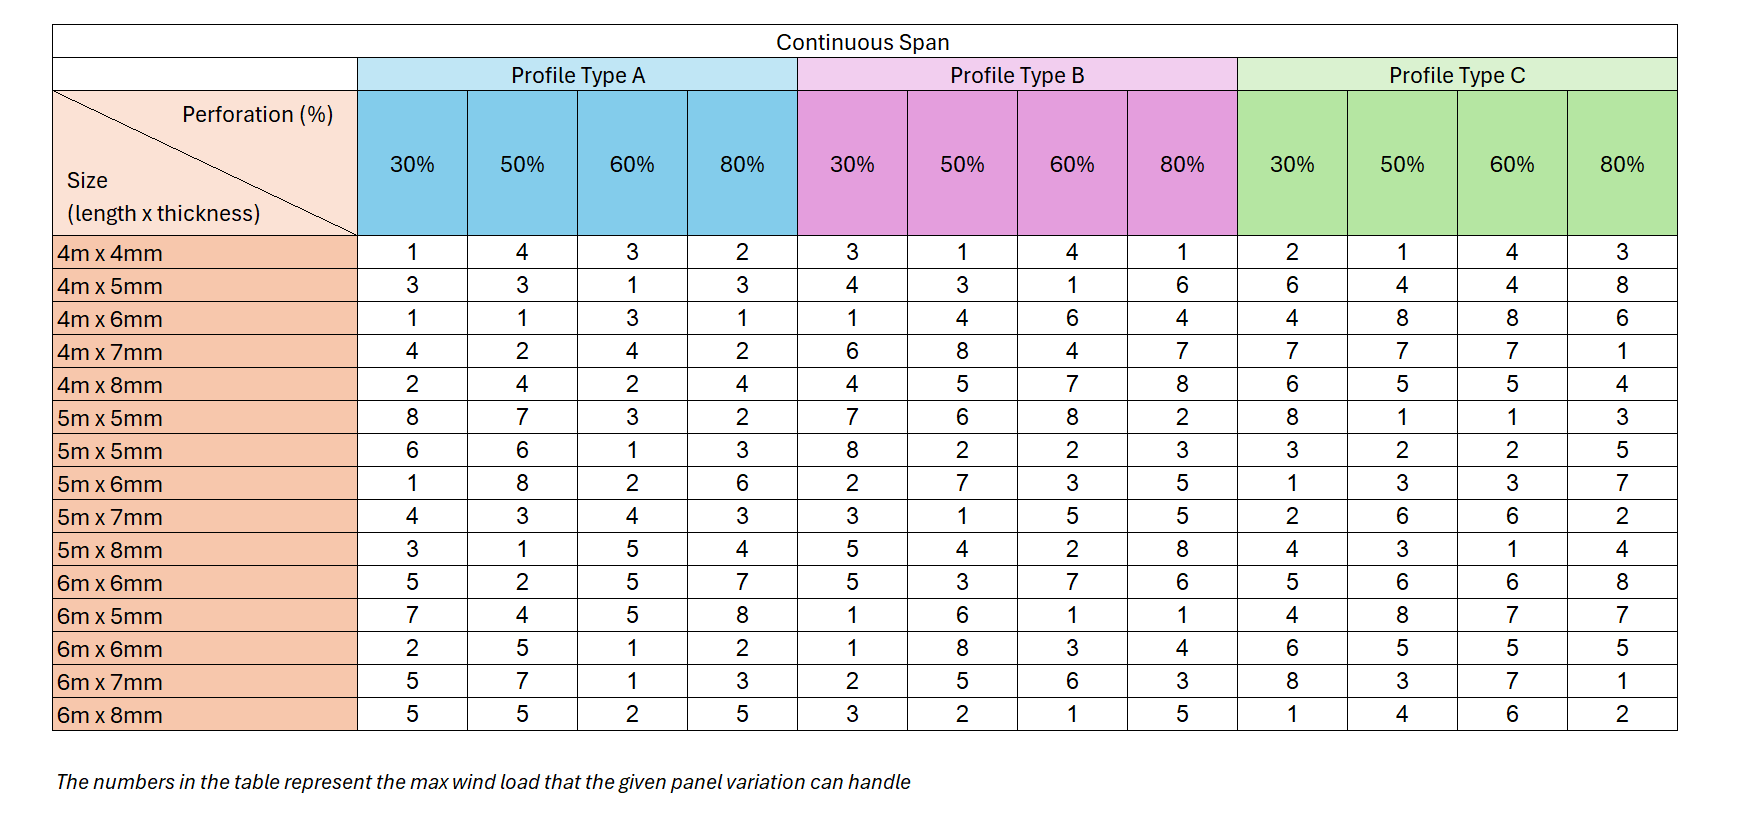
Task: Select Profile B 50% value for 4m x 7mm
Action: click(962, 352)
